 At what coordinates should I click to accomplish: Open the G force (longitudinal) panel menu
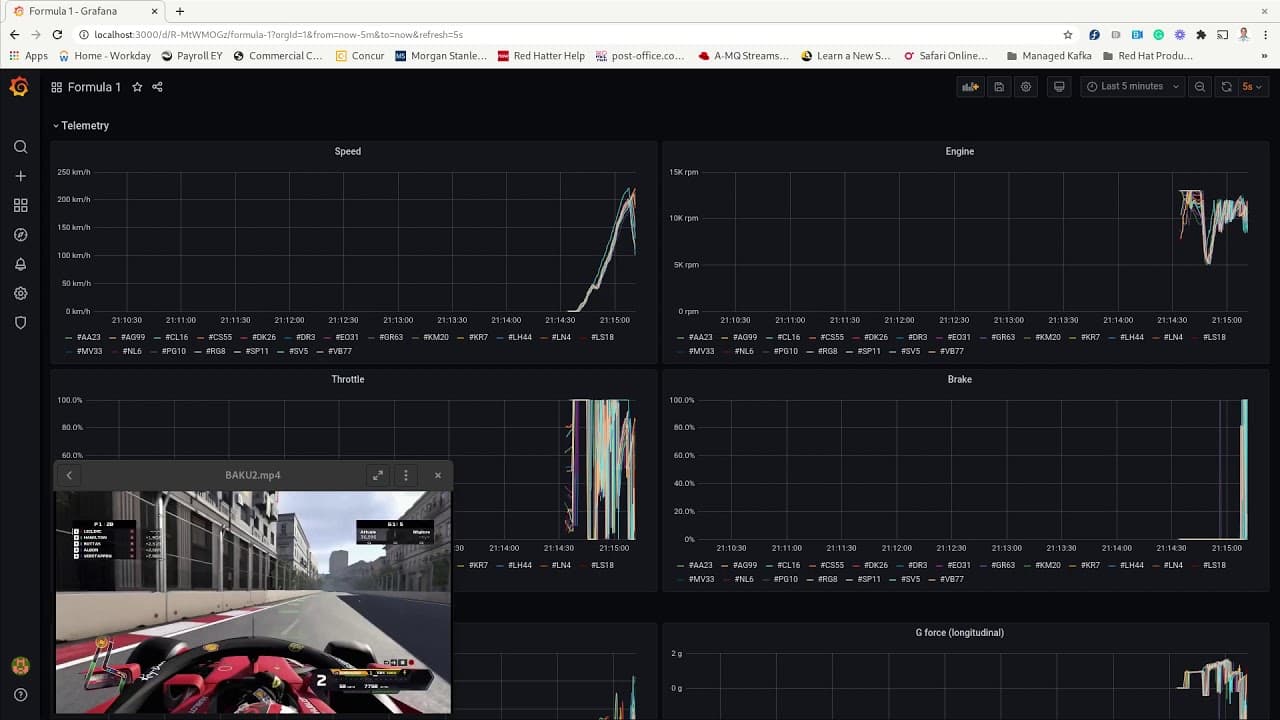pos(960,633)
